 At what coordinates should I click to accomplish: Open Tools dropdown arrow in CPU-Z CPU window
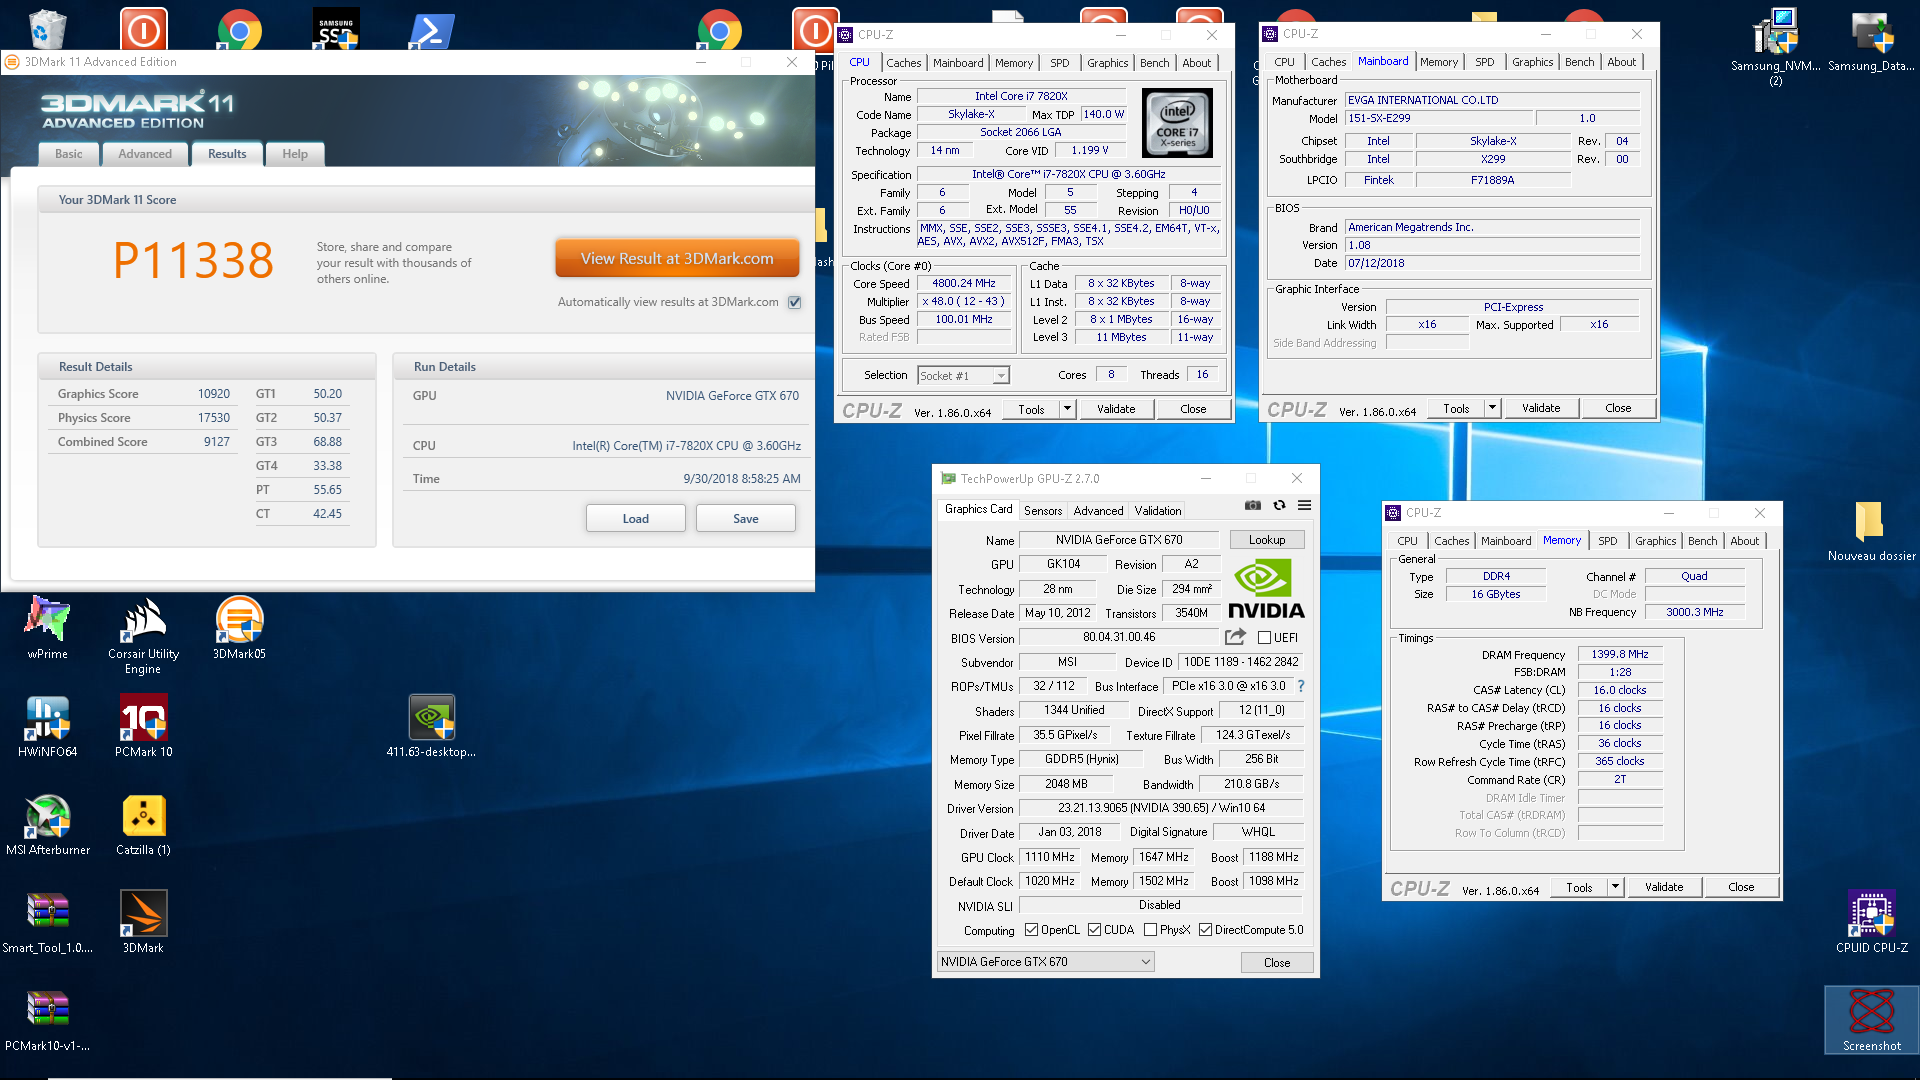point(1067,409)
